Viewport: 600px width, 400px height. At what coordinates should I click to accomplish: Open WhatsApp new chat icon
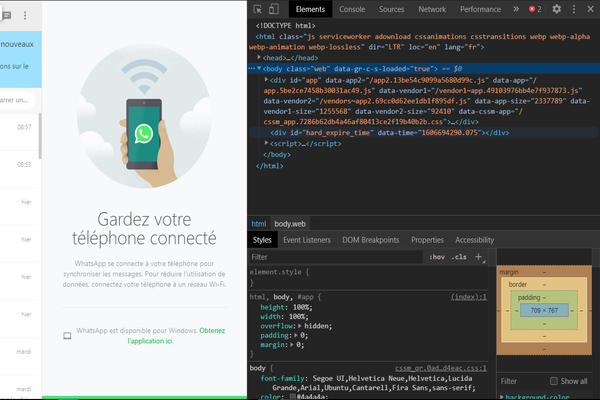7,15
